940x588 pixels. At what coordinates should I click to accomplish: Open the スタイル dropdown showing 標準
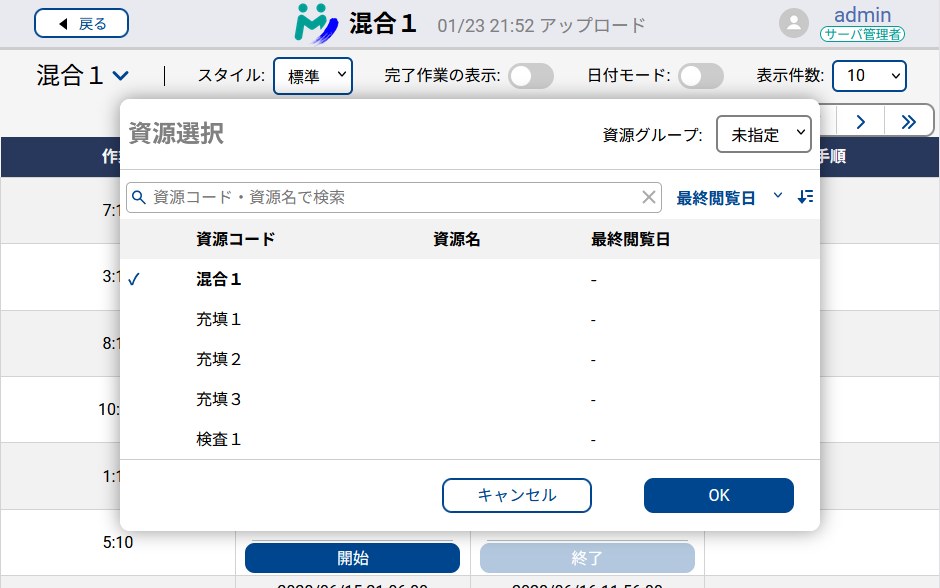tap(313, 76)
